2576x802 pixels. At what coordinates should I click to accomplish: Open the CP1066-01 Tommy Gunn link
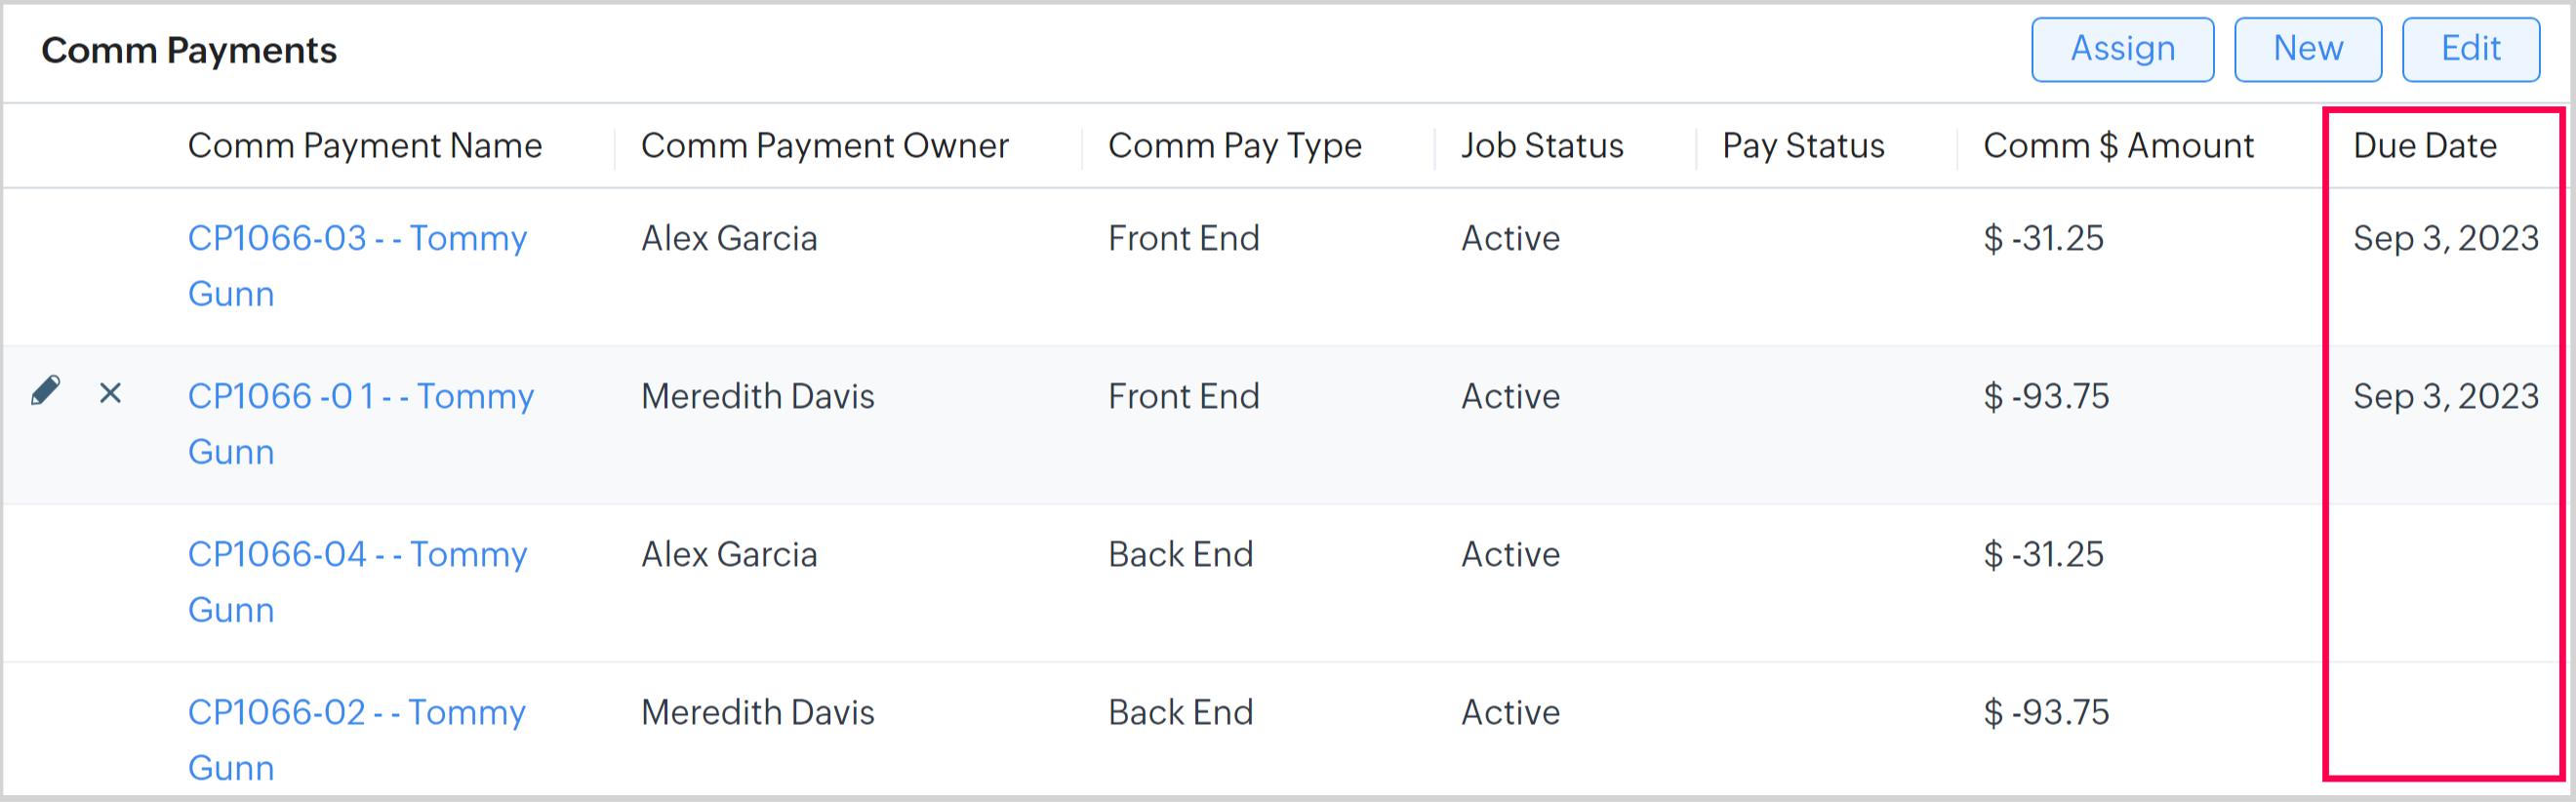pos(360,397)
